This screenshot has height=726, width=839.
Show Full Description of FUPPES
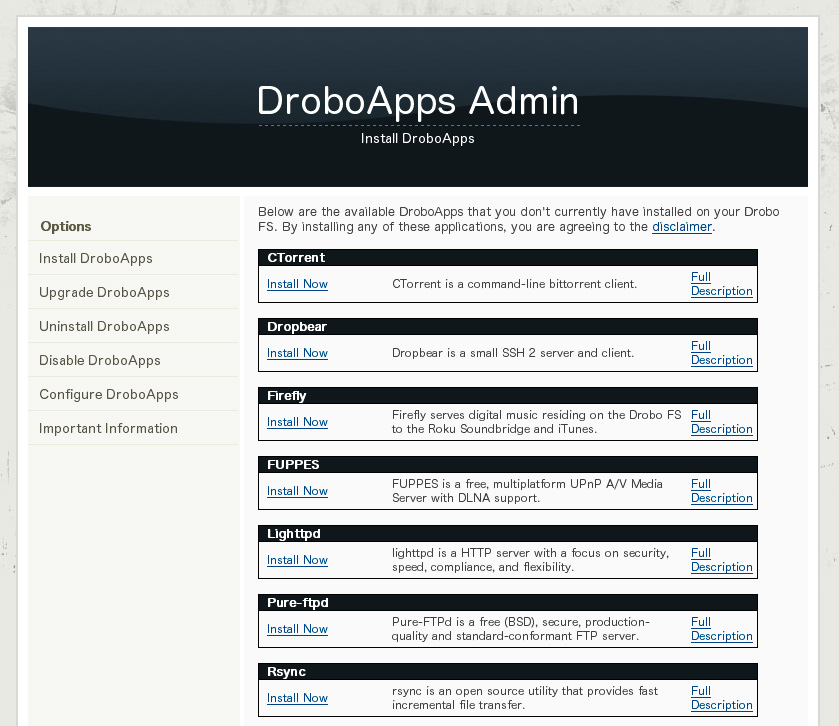pos(720,491)
